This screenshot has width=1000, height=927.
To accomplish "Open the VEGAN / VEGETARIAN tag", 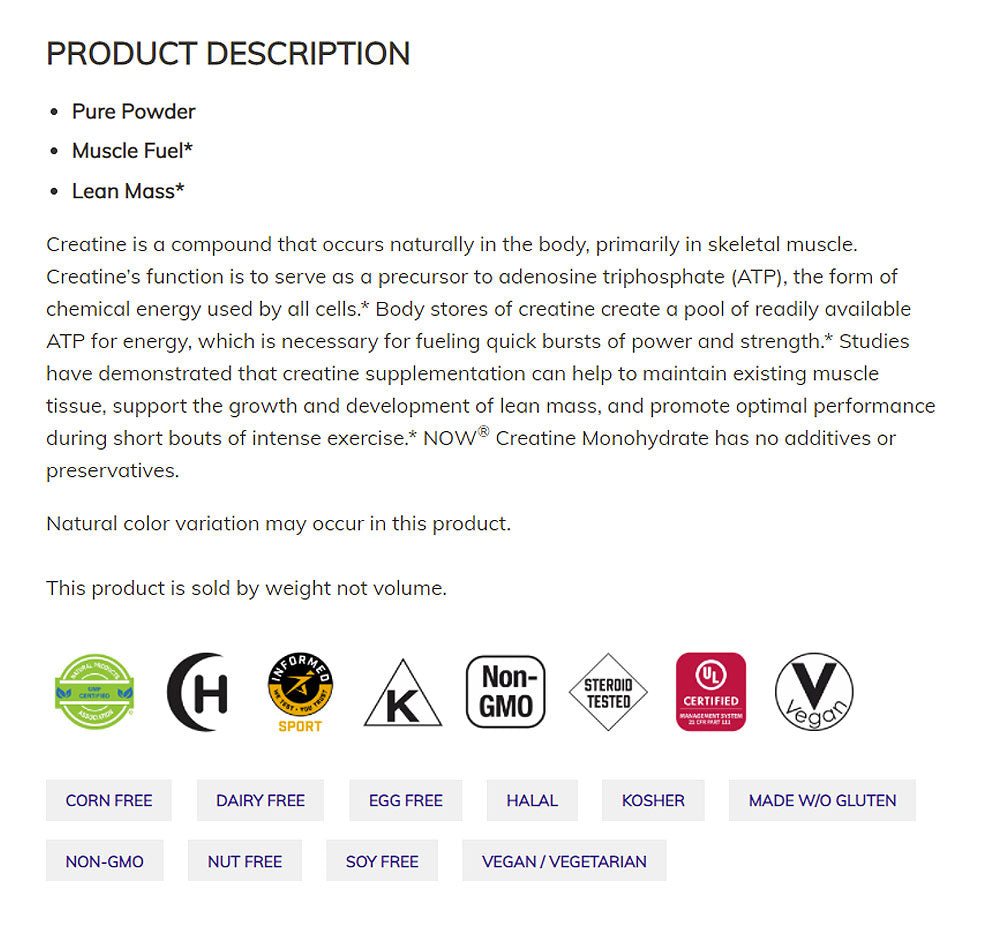I will 564,861.
